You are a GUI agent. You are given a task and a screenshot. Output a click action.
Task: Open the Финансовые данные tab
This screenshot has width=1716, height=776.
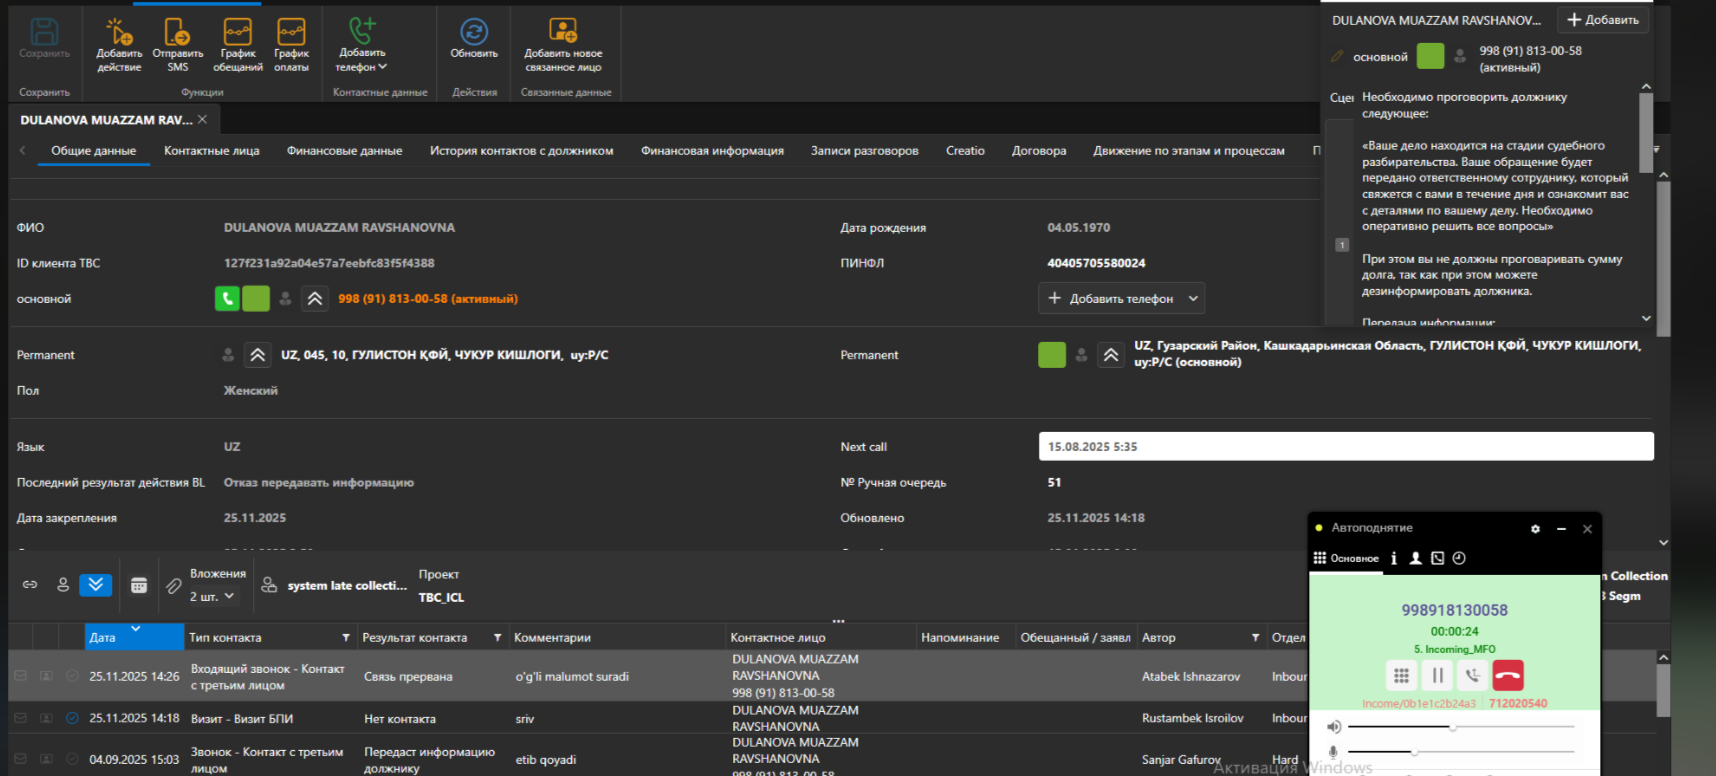344,151
